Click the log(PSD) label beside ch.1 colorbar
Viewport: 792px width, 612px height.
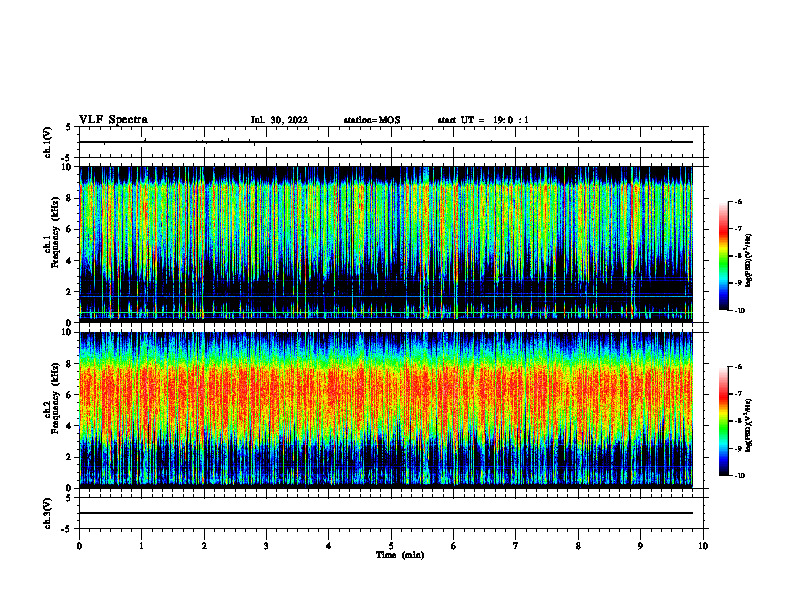click(749, 260)
